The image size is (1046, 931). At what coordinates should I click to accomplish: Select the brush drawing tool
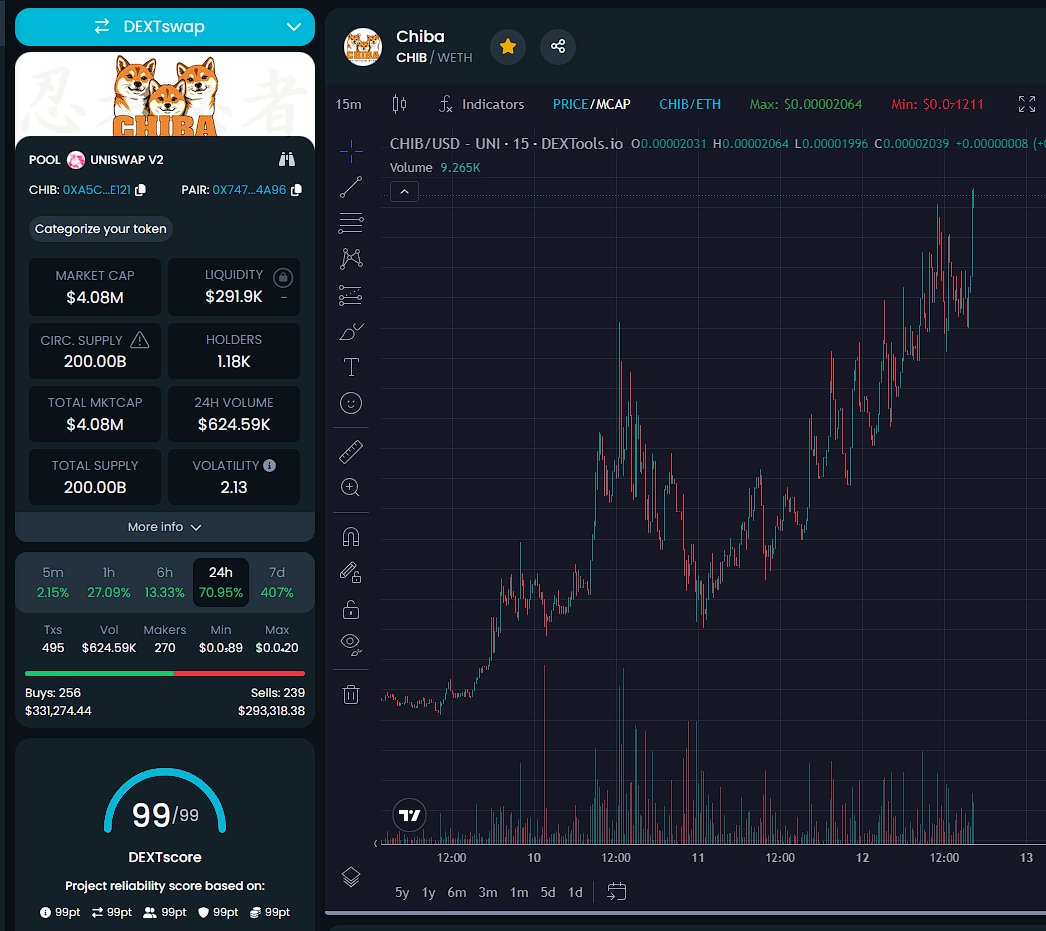[x=351, y=331]
